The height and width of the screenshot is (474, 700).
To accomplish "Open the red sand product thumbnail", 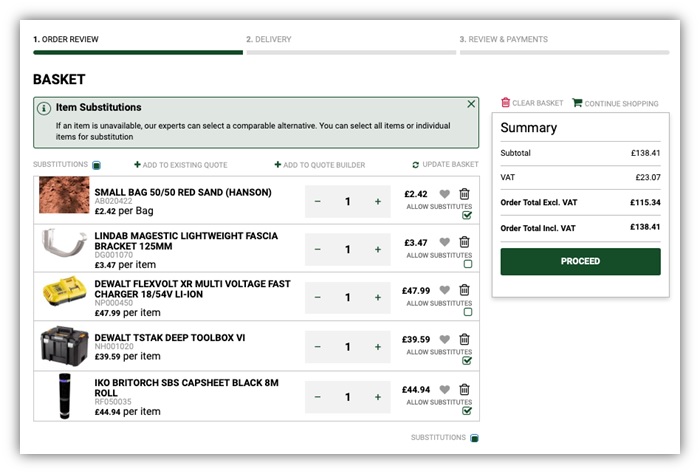I will [64, 195].
